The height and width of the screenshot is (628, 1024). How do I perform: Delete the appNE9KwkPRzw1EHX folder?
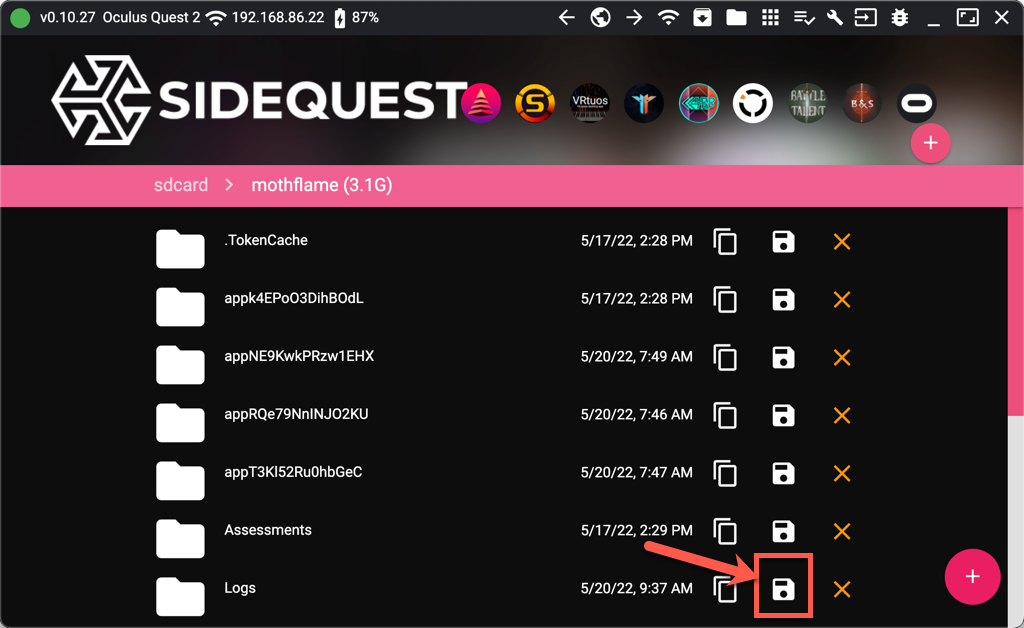[842, 358]
